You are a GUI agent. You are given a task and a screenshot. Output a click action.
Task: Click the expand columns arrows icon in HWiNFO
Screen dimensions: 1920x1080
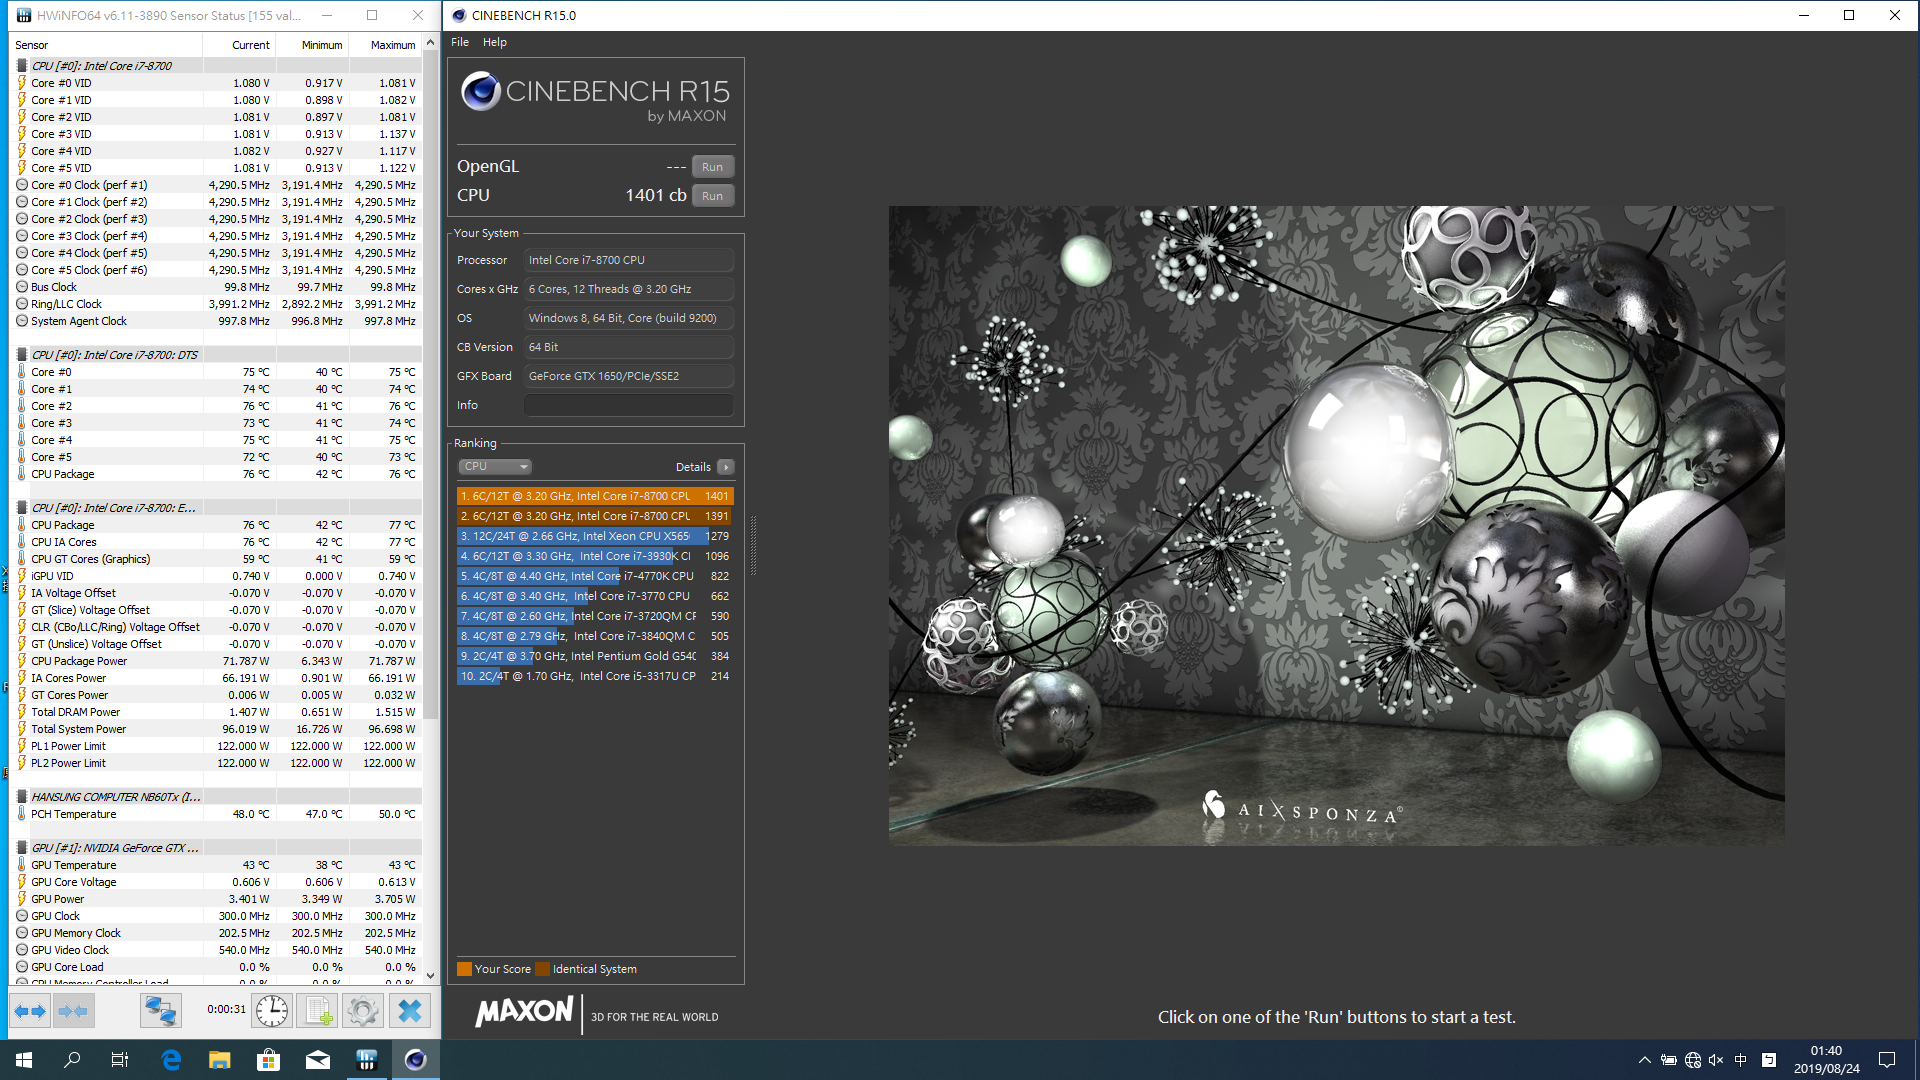point(30,1011)
